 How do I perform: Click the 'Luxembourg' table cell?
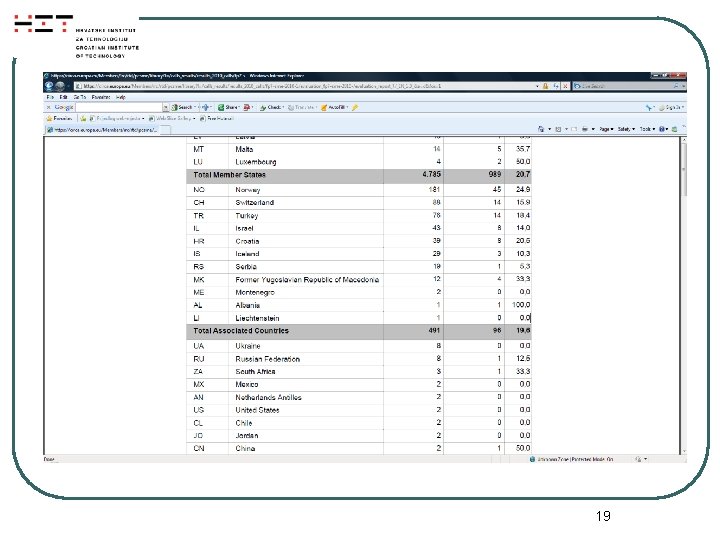click(255, 162)
